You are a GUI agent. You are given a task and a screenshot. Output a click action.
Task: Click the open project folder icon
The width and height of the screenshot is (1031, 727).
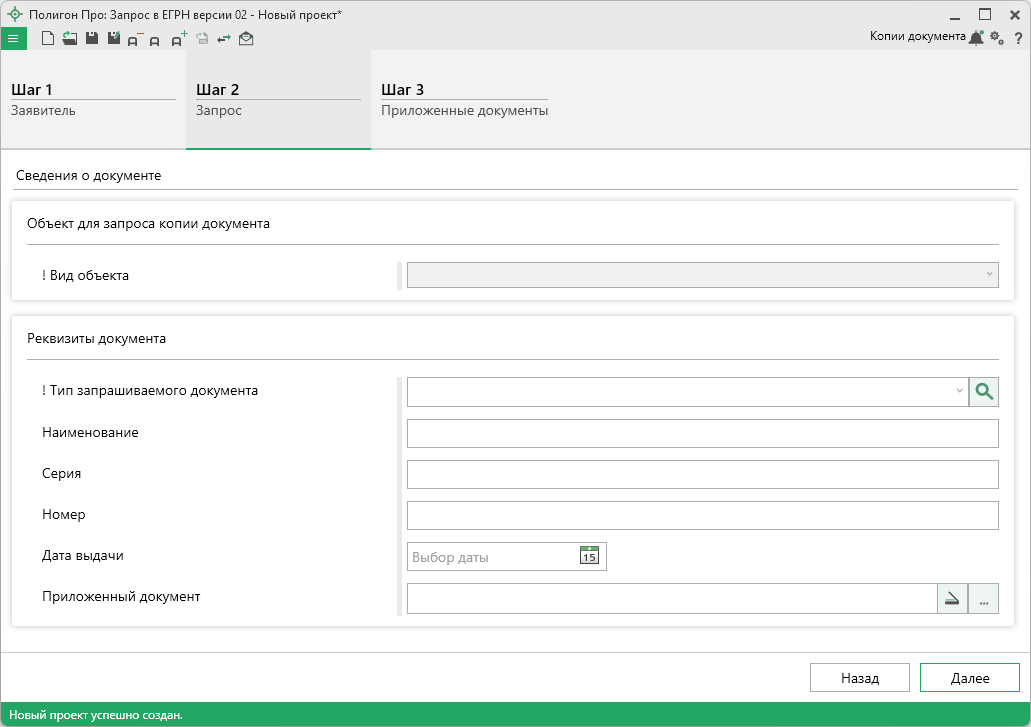coord(69,39)
